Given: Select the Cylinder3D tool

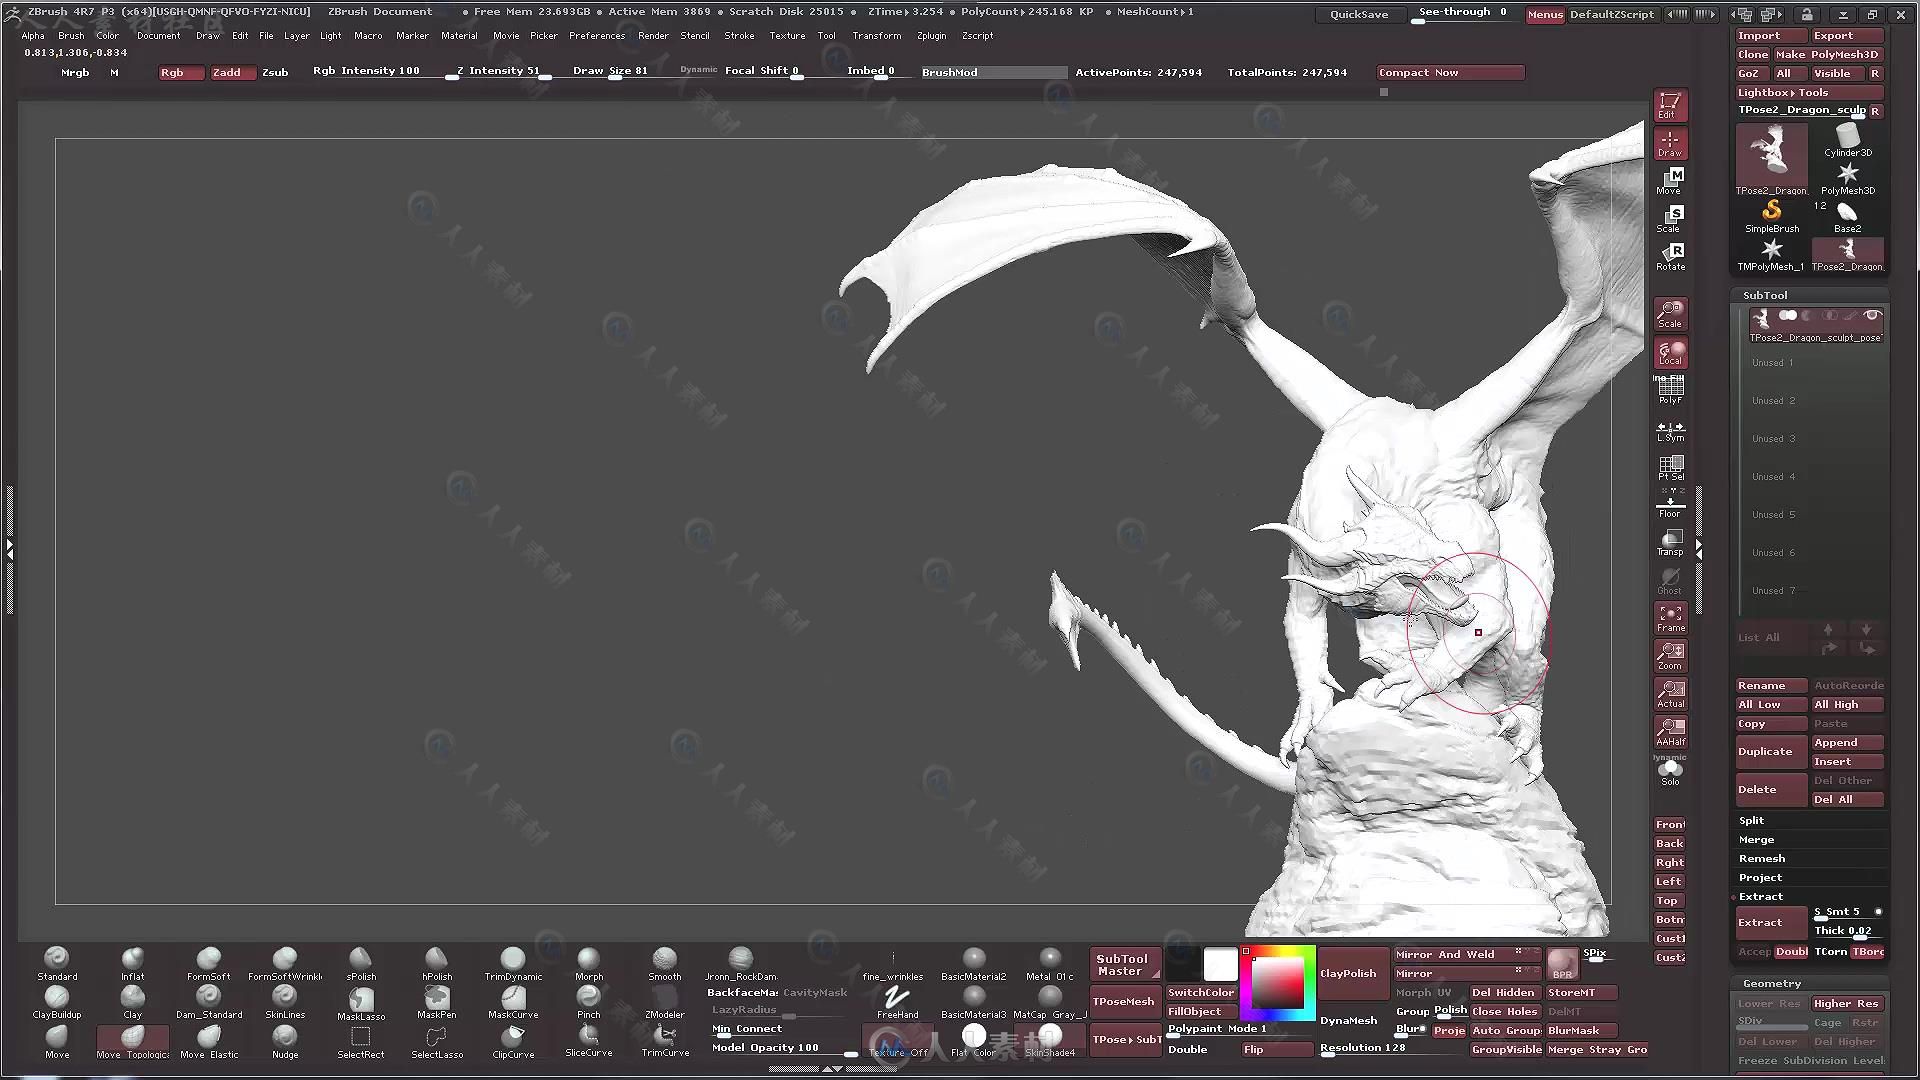Looking at the screenshot, I should 1847,141.
